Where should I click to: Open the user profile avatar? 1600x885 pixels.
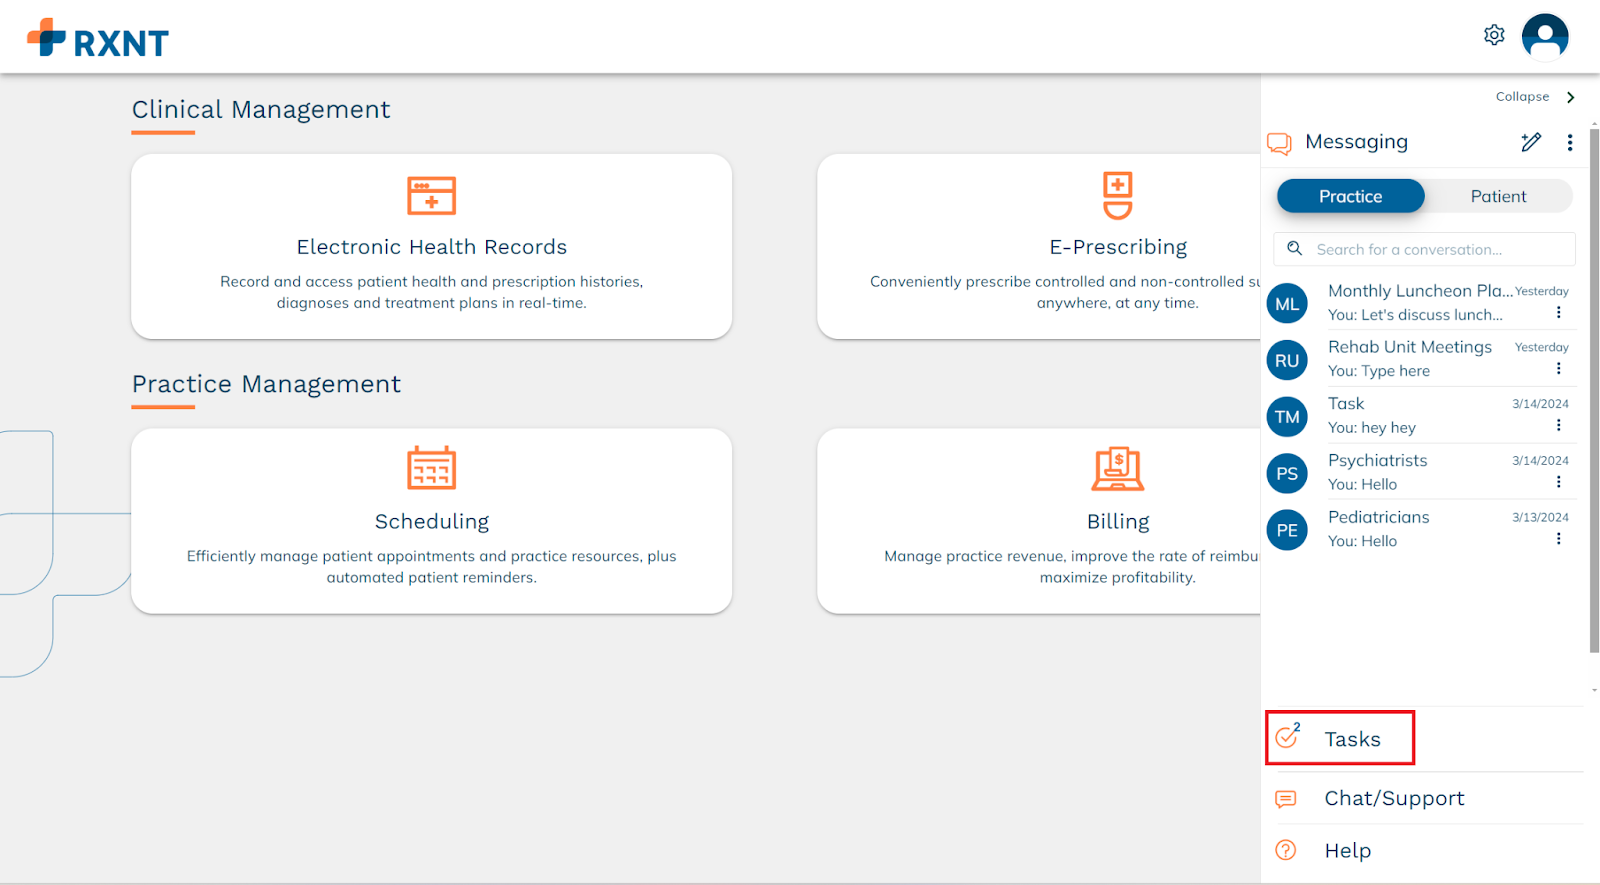(1545, 37)
